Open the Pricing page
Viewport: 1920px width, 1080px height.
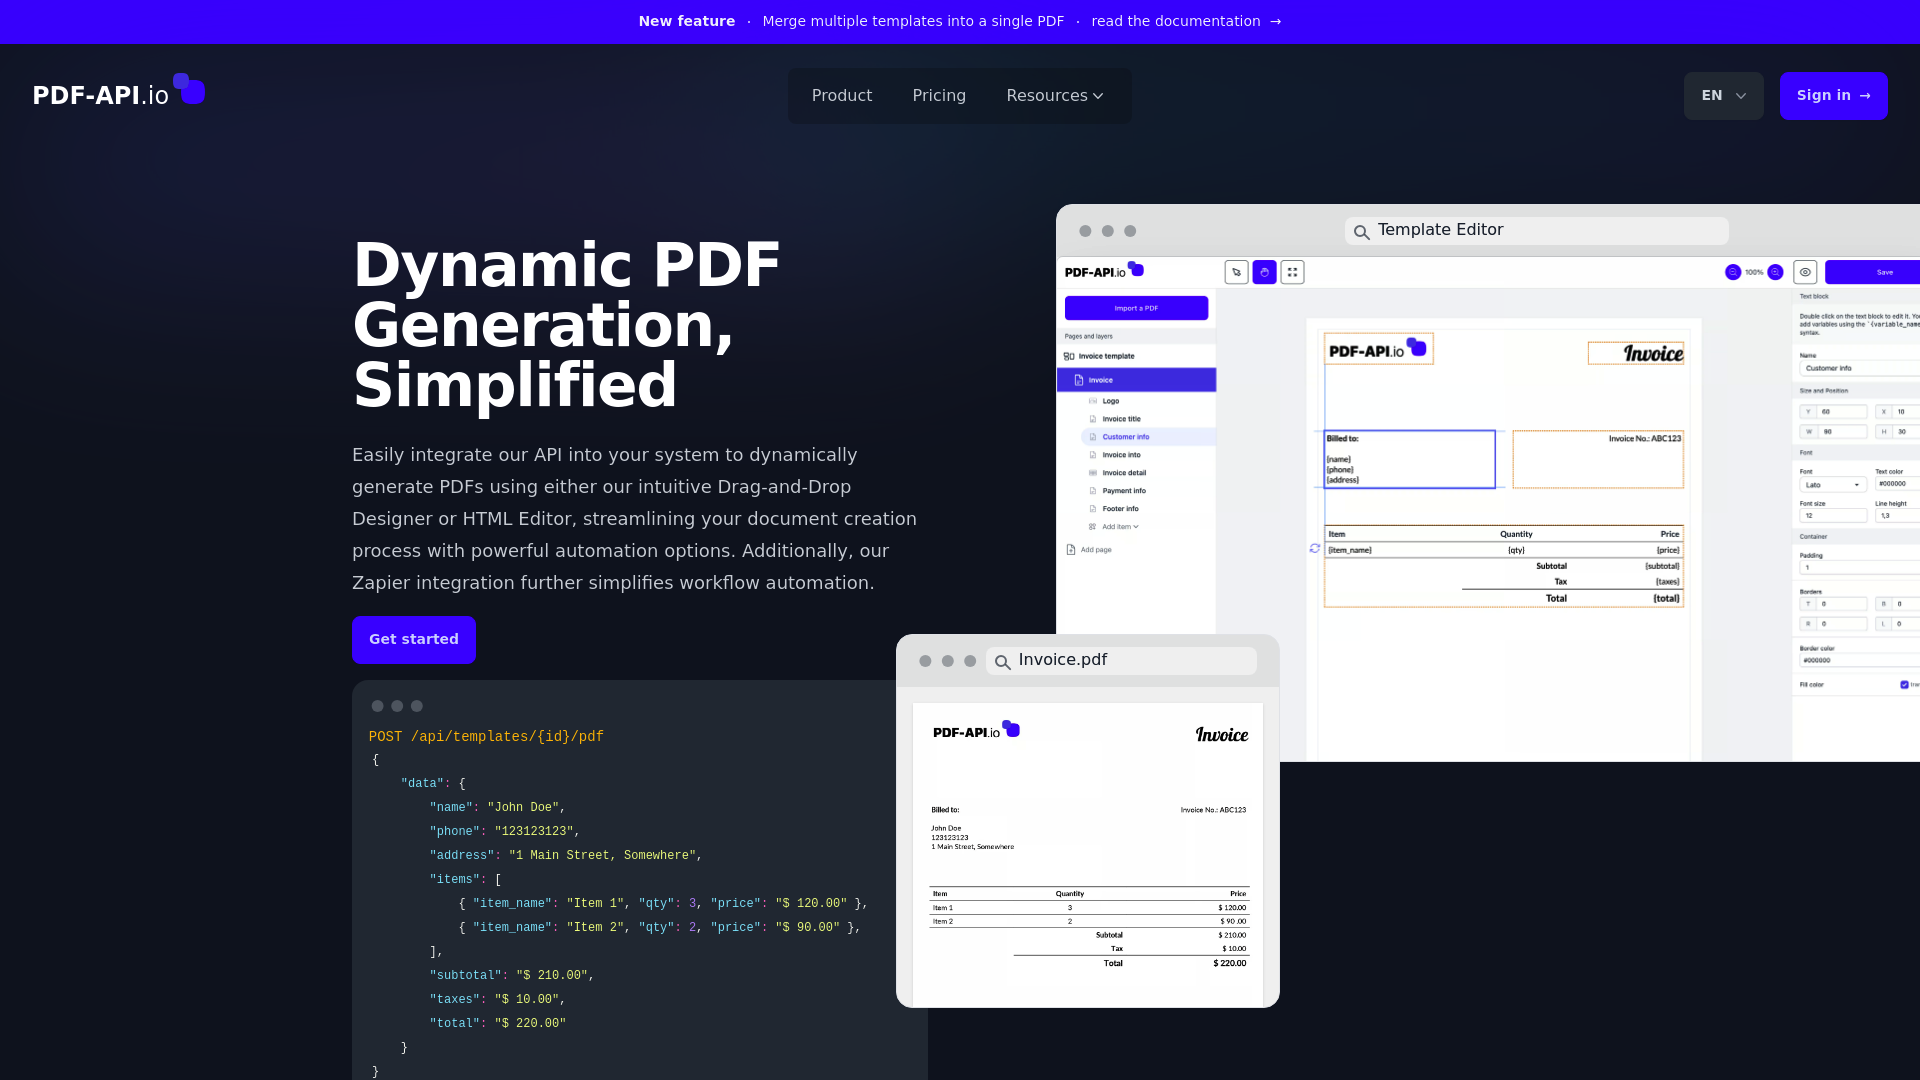(939, 96)
